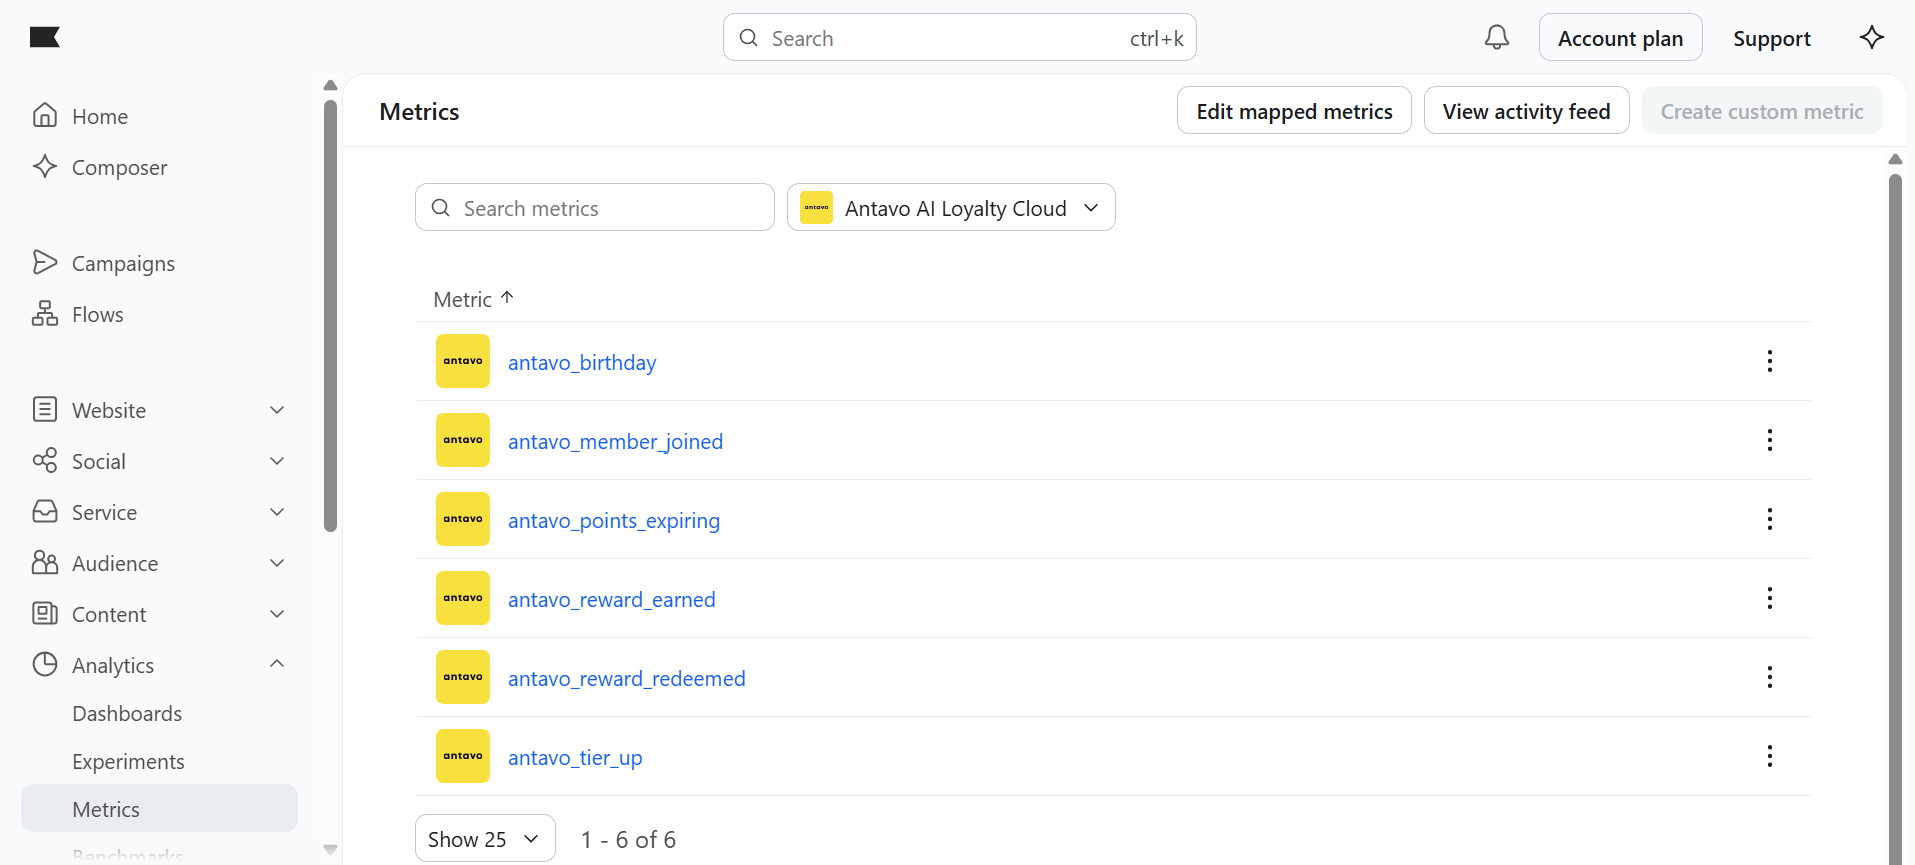Viewport: 1915px width, 865px height.
Task: Click Create custom metric button
Action: [x=1762, y=111]
